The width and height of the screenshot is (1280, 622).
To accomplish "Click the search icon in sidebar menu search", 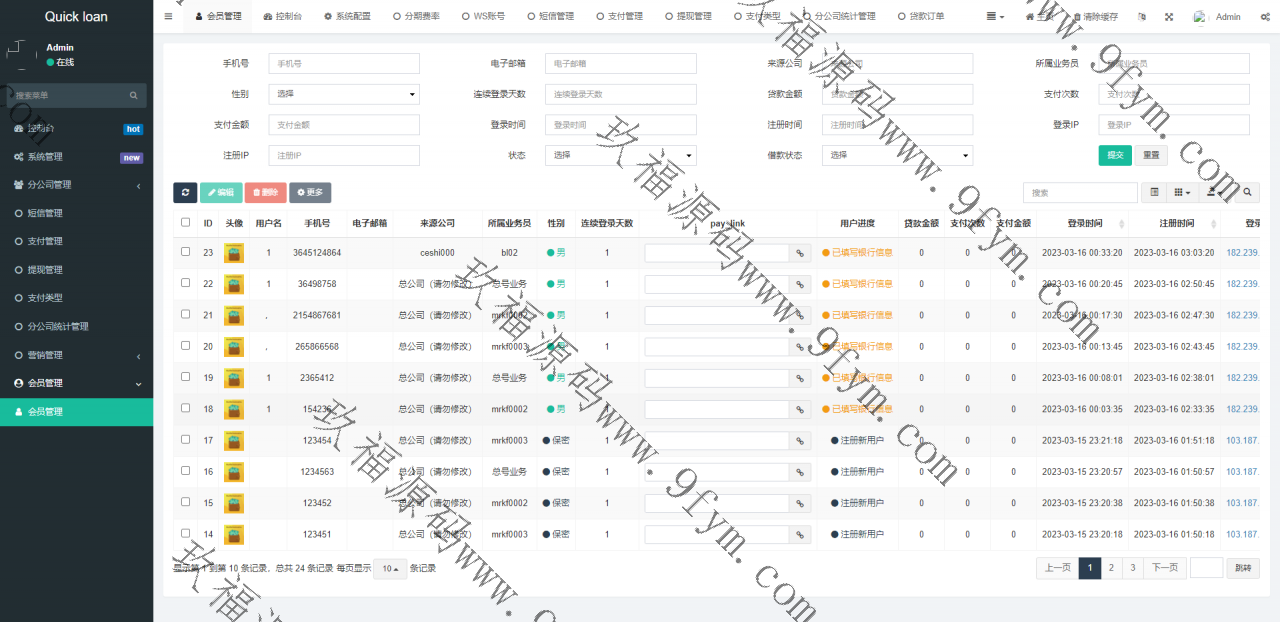I will [x=134, y=96].
